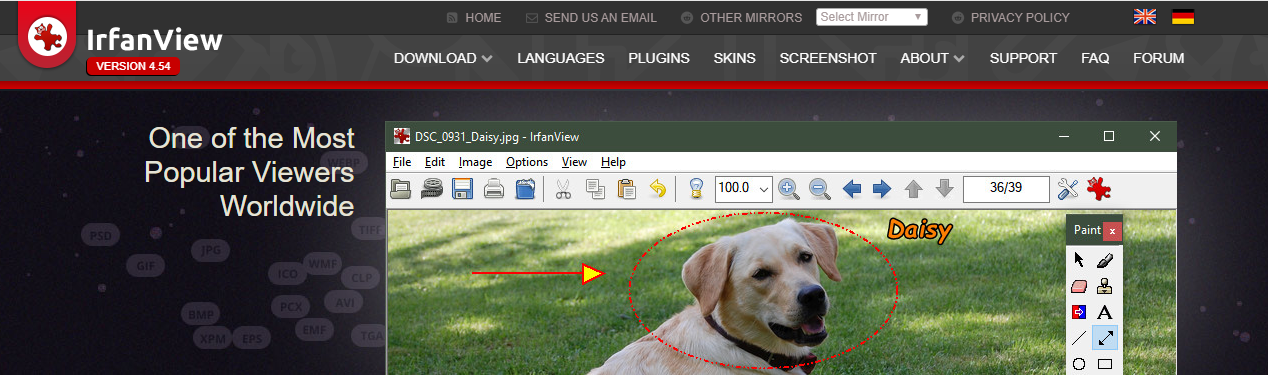Click the Print icon in toolbar
Viewport: 1268px width, 380px height.
click(494, 189)
